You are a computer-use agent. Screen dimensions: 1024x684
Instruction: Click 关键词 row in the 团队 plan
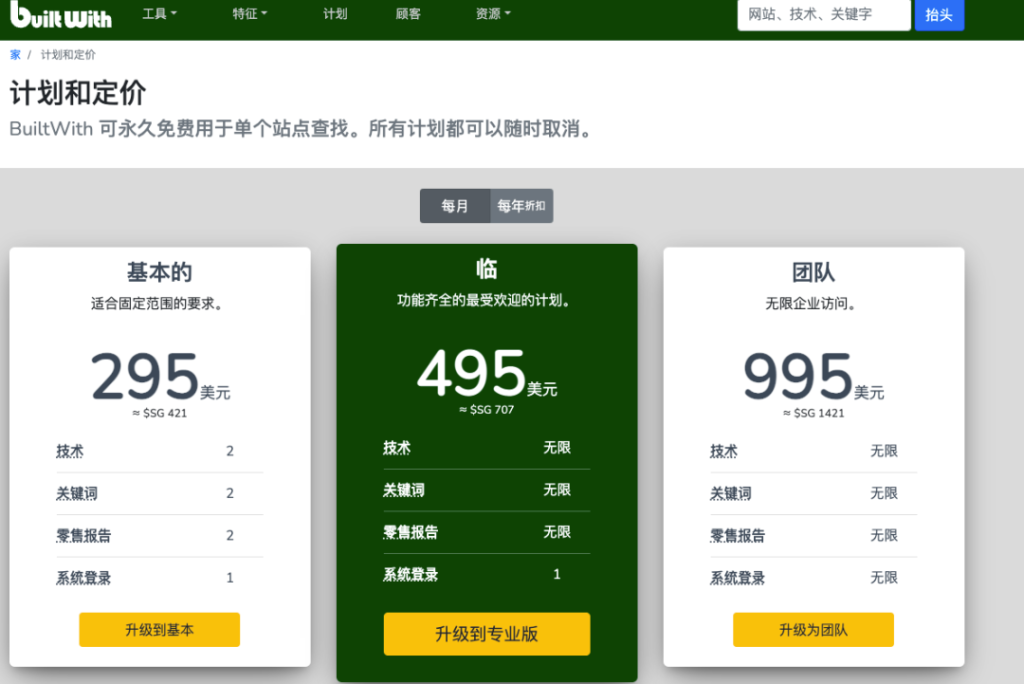(813, 493)
